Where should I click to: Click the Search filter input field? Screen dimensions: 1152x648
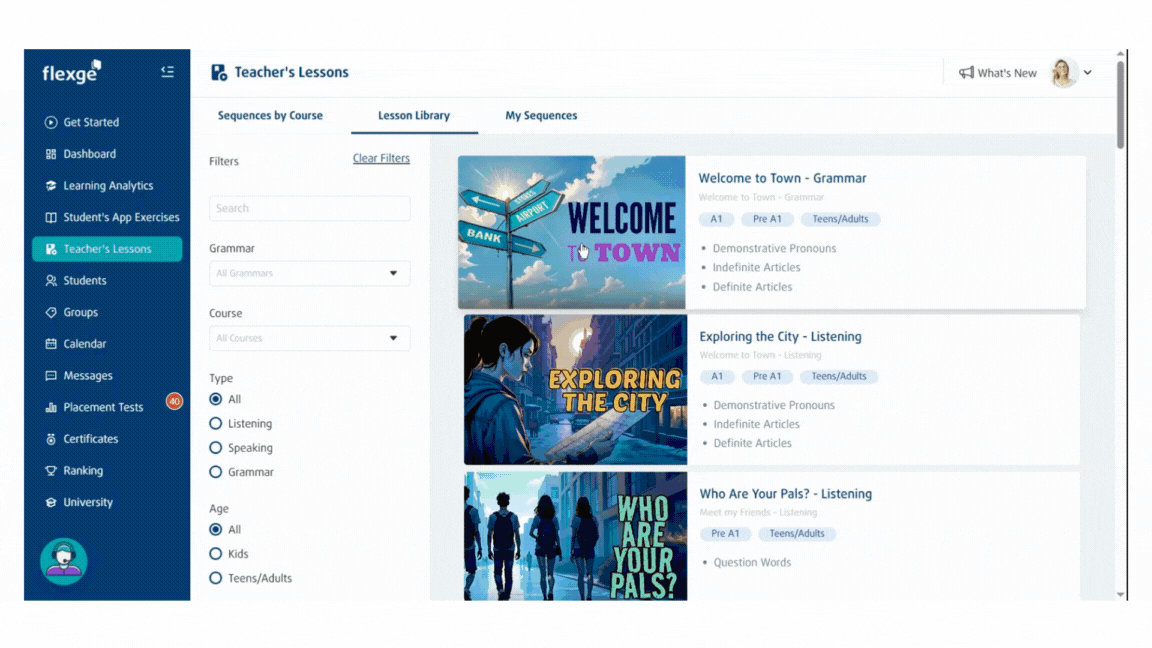click(x=309, y=208)
